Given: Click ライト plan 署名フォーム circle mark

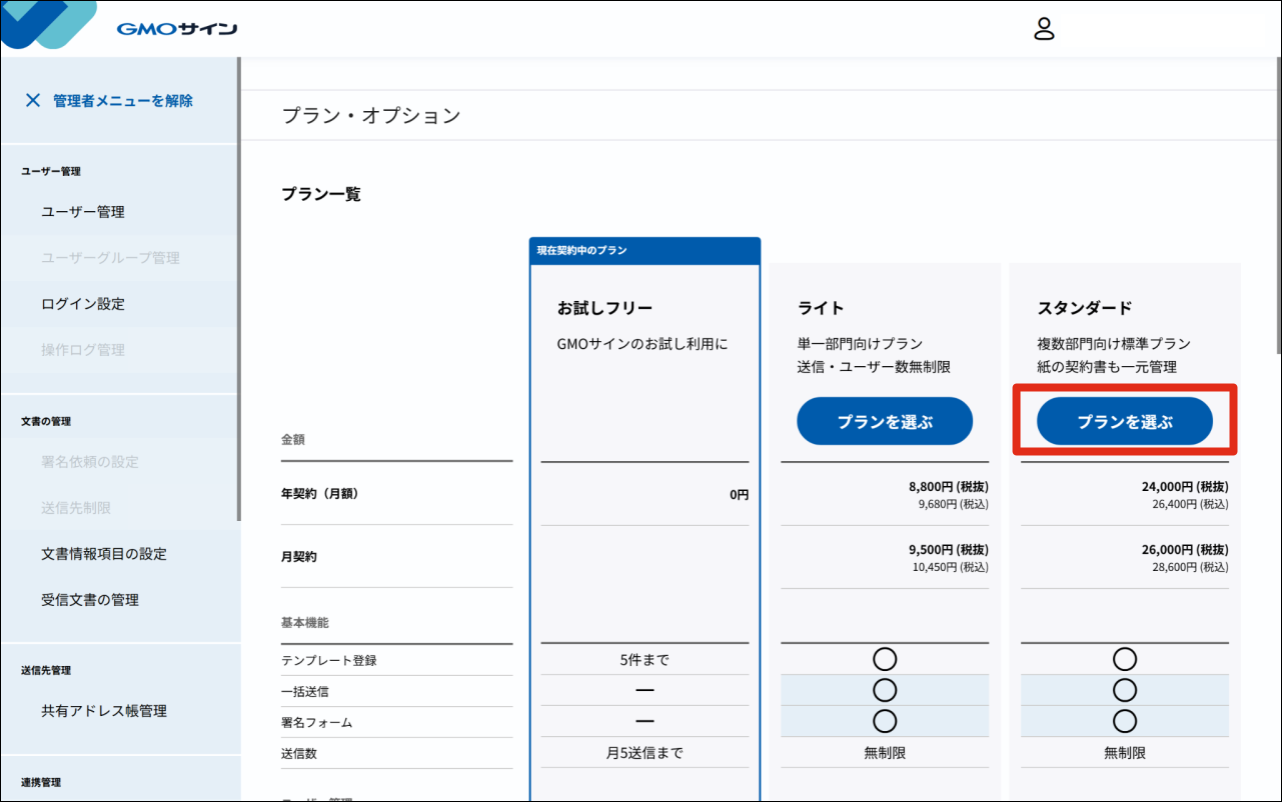Looking at the screenshot, I should click(x=884, y=721).
